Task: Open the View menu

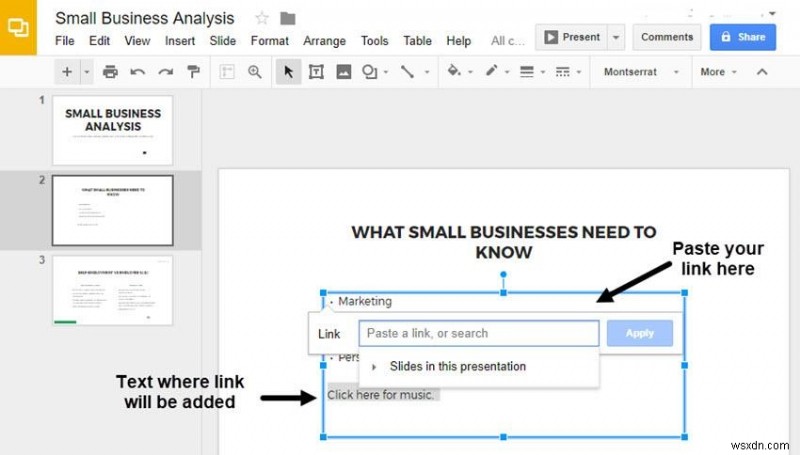Action: click(x=137, y=41)
